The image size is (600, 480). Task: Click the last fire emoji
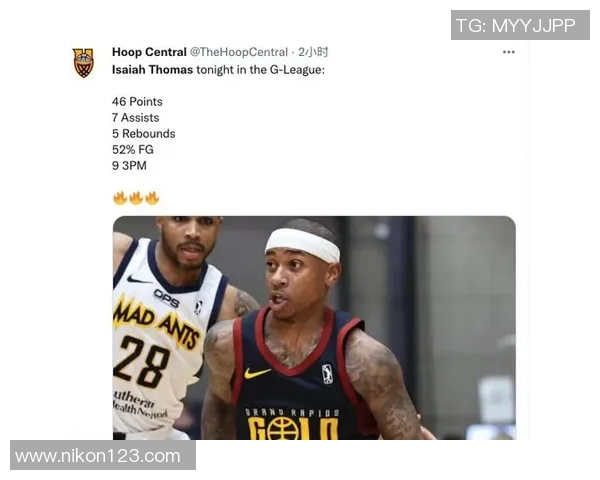[x=152, y=198]
